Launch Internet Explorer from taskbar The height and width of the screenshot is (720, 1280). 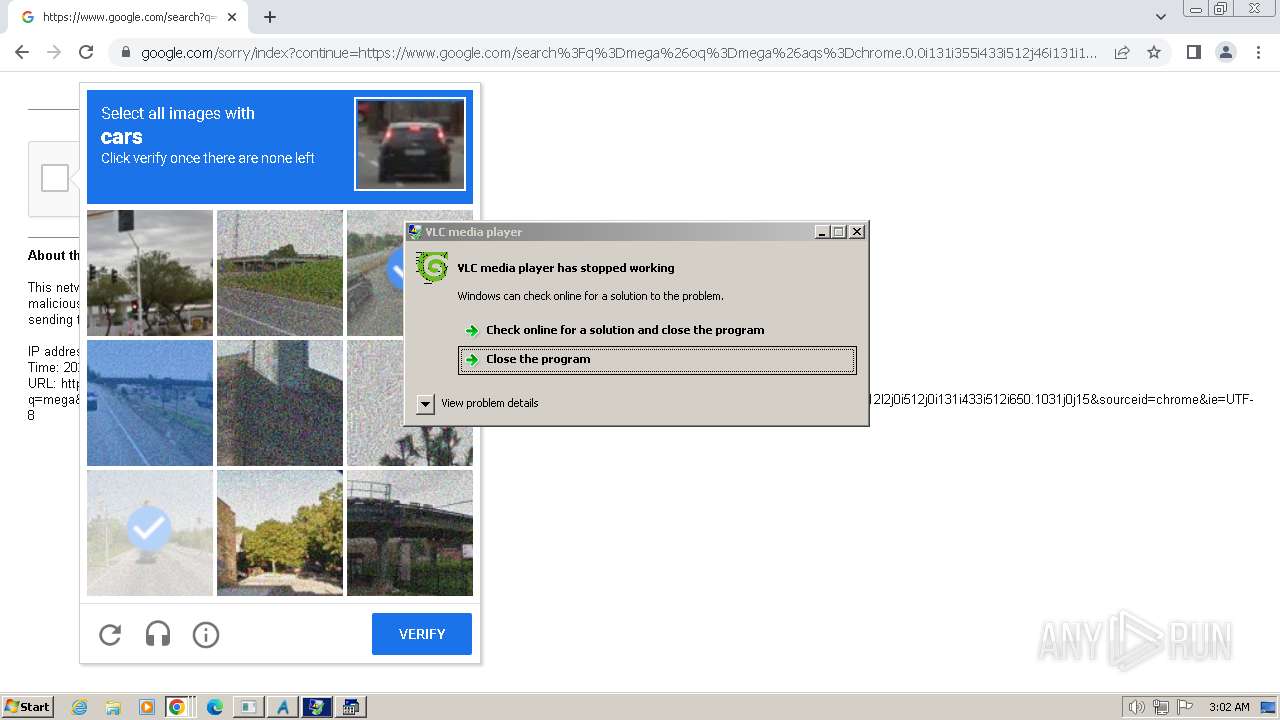tap(79, 707)
